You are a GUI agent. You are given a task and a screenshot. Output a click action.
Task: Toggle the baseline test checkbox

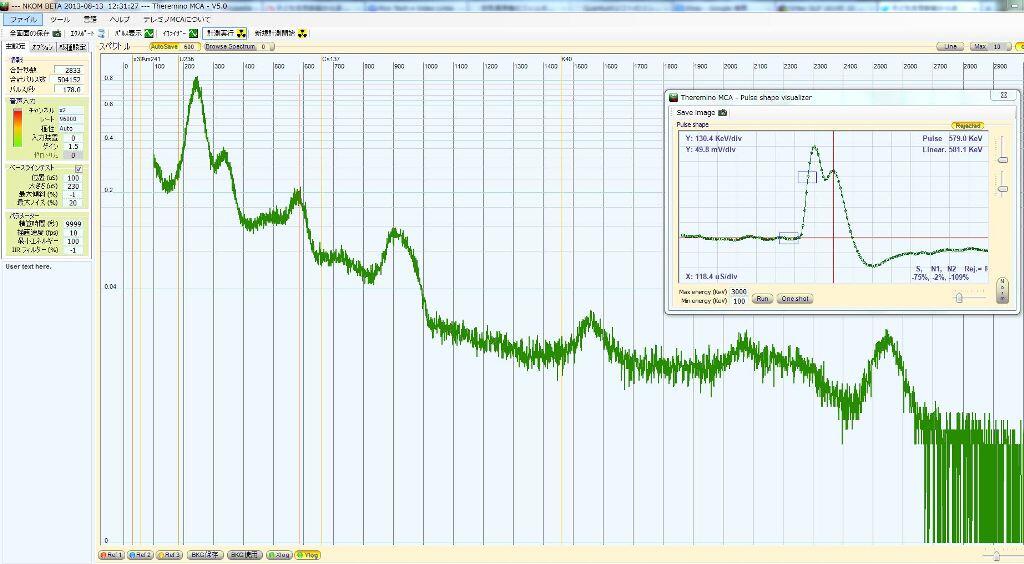79,168
